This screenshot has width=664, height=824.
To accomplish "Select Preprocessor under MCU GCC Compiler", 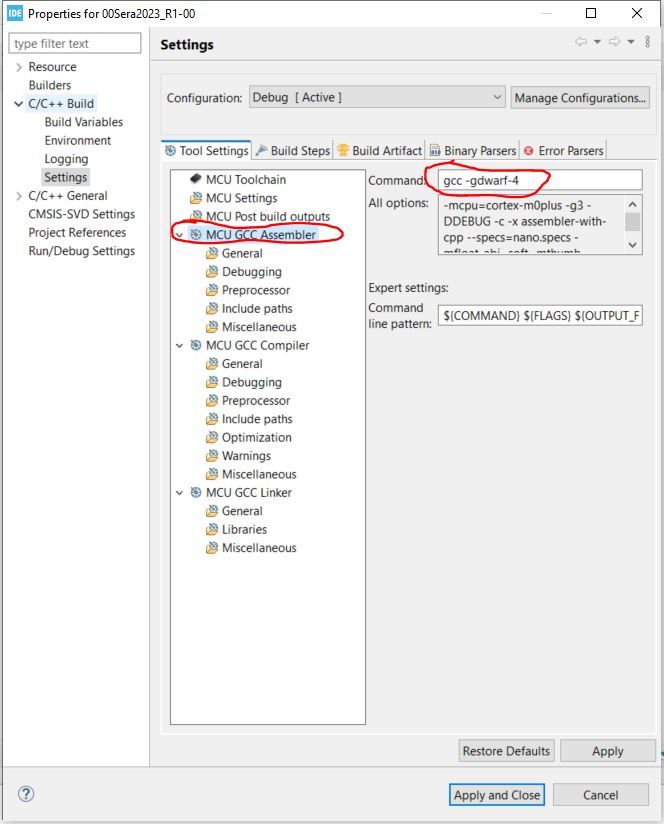I will pyautogui.click(x=256, y=400).
